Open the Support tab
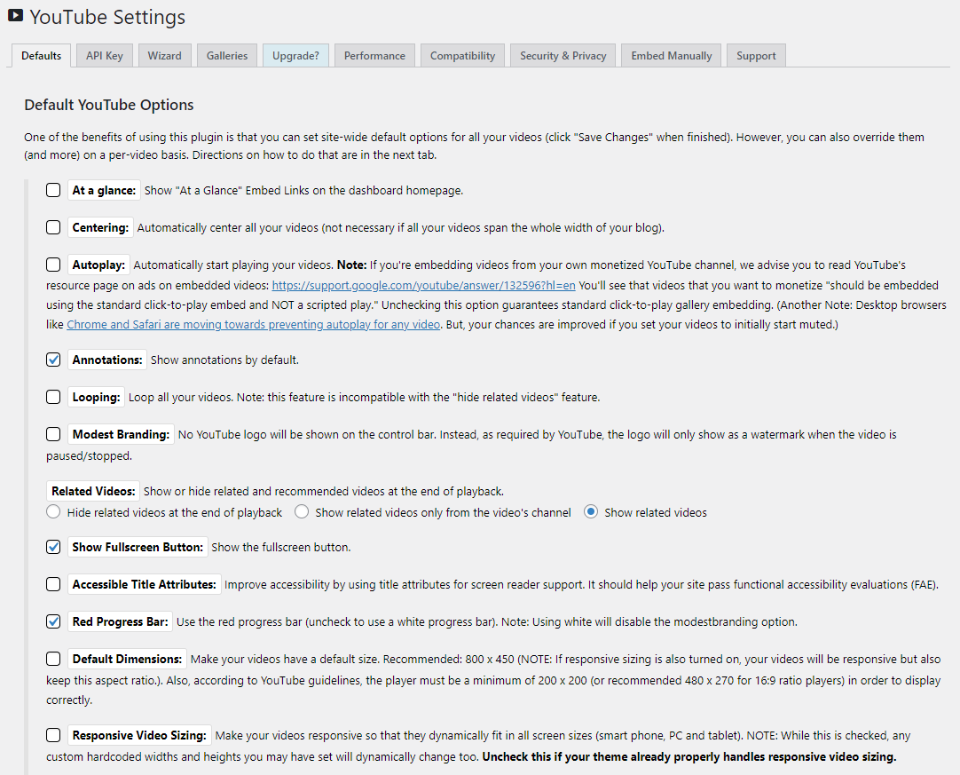 tap(756, 56)
